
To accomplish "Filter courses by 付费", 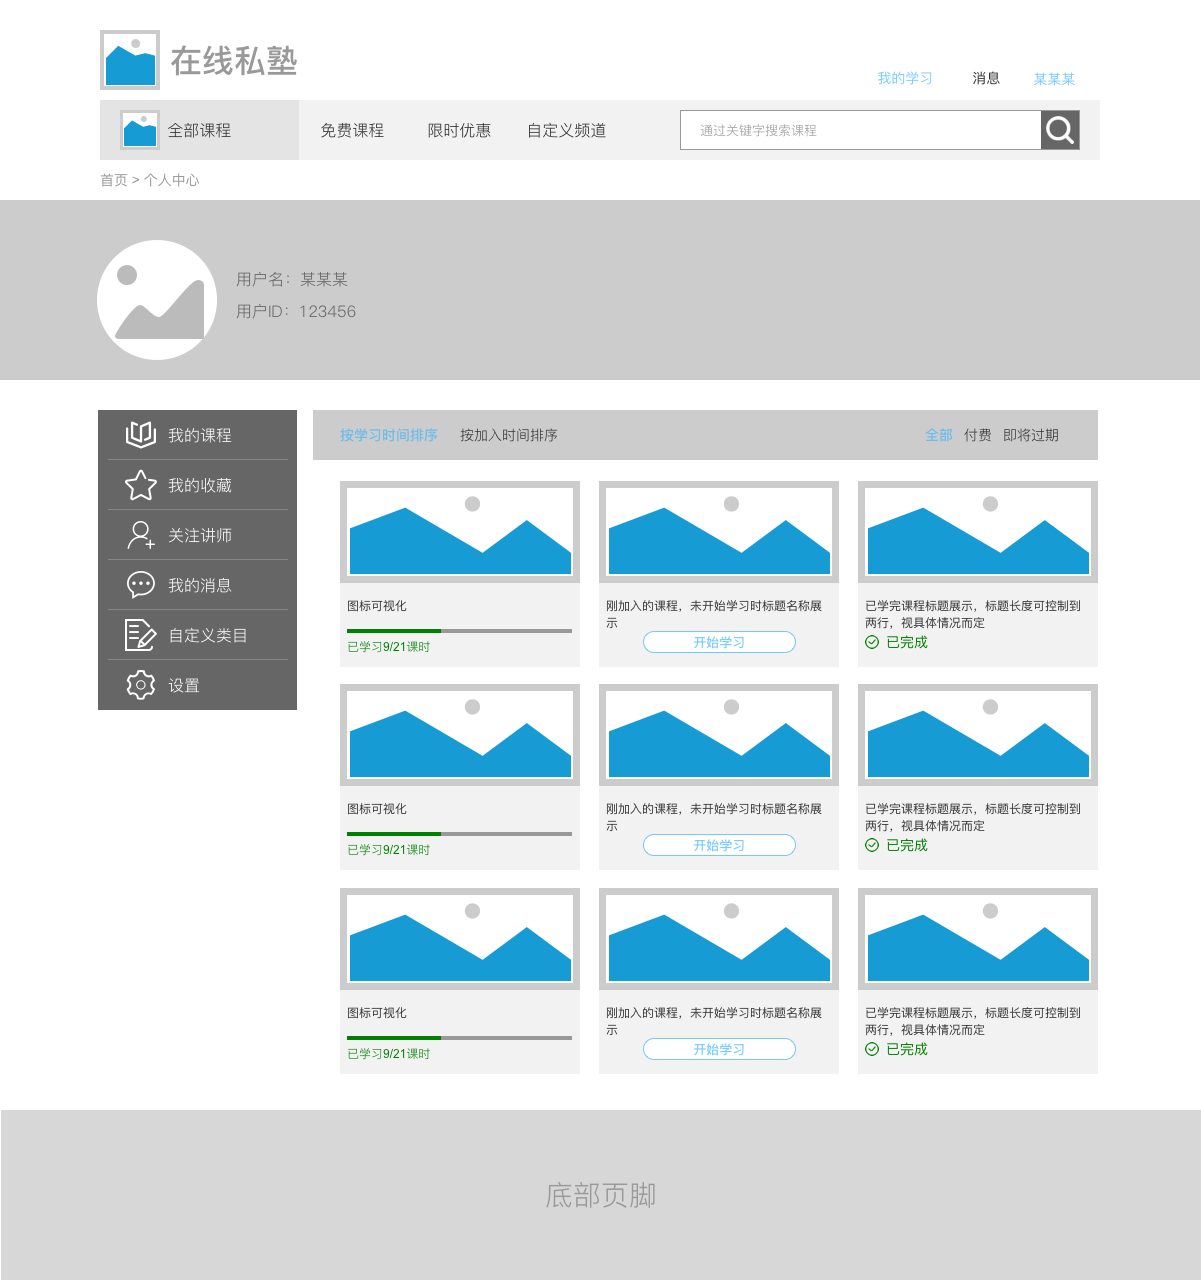I will pos(978,435).
